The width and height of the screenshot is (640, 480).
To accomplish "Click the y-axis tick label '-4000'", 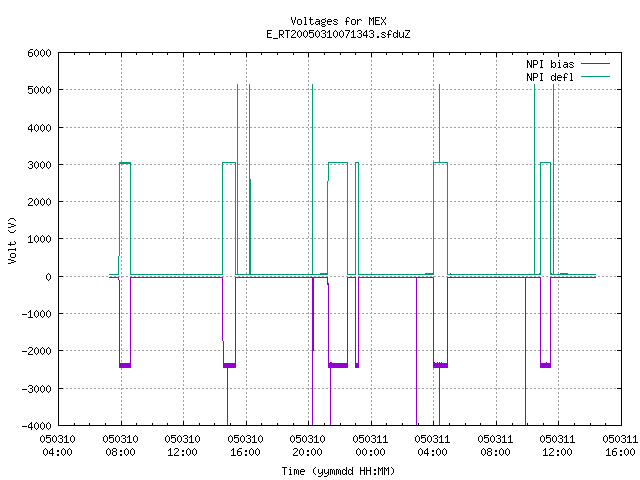I will point(36,426).
